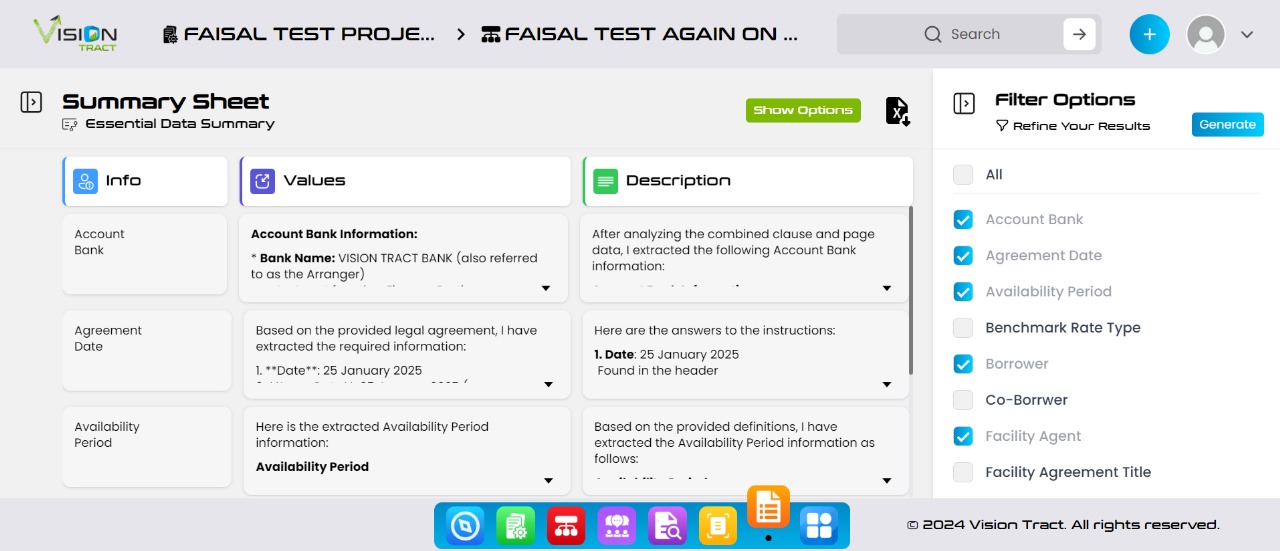This screenshot has height=551, width=1280.
Task: Open the FAISAL TEST PROJE... breadcrumb
Action: click(299, 34)
